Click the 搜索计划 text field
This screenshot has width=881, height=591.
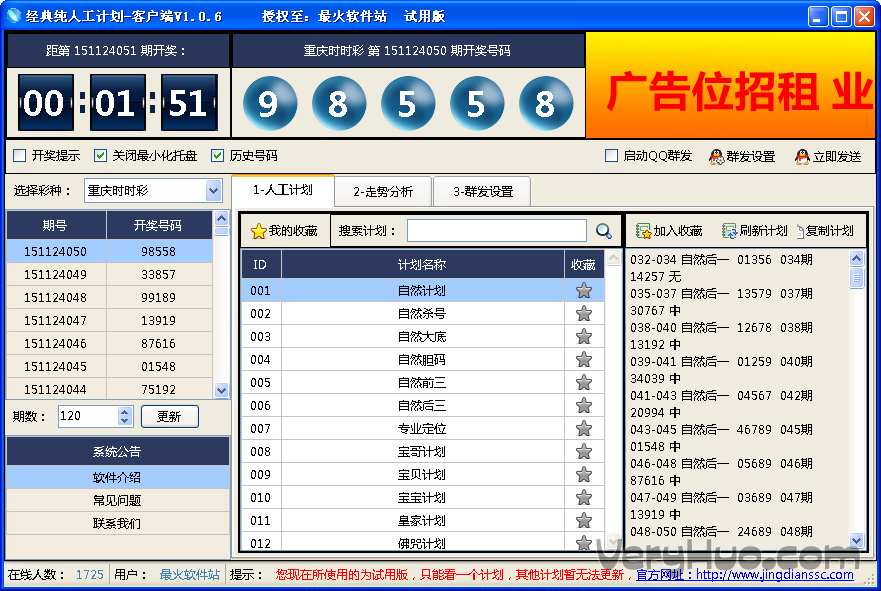496,231
